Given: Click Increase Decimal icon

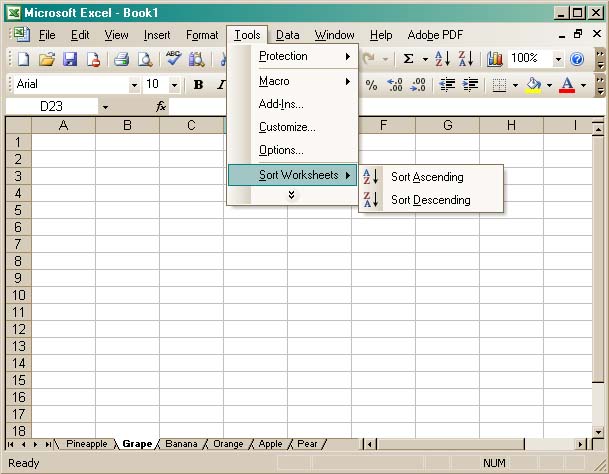Looking at the screenshot, I should coord(395,84).
